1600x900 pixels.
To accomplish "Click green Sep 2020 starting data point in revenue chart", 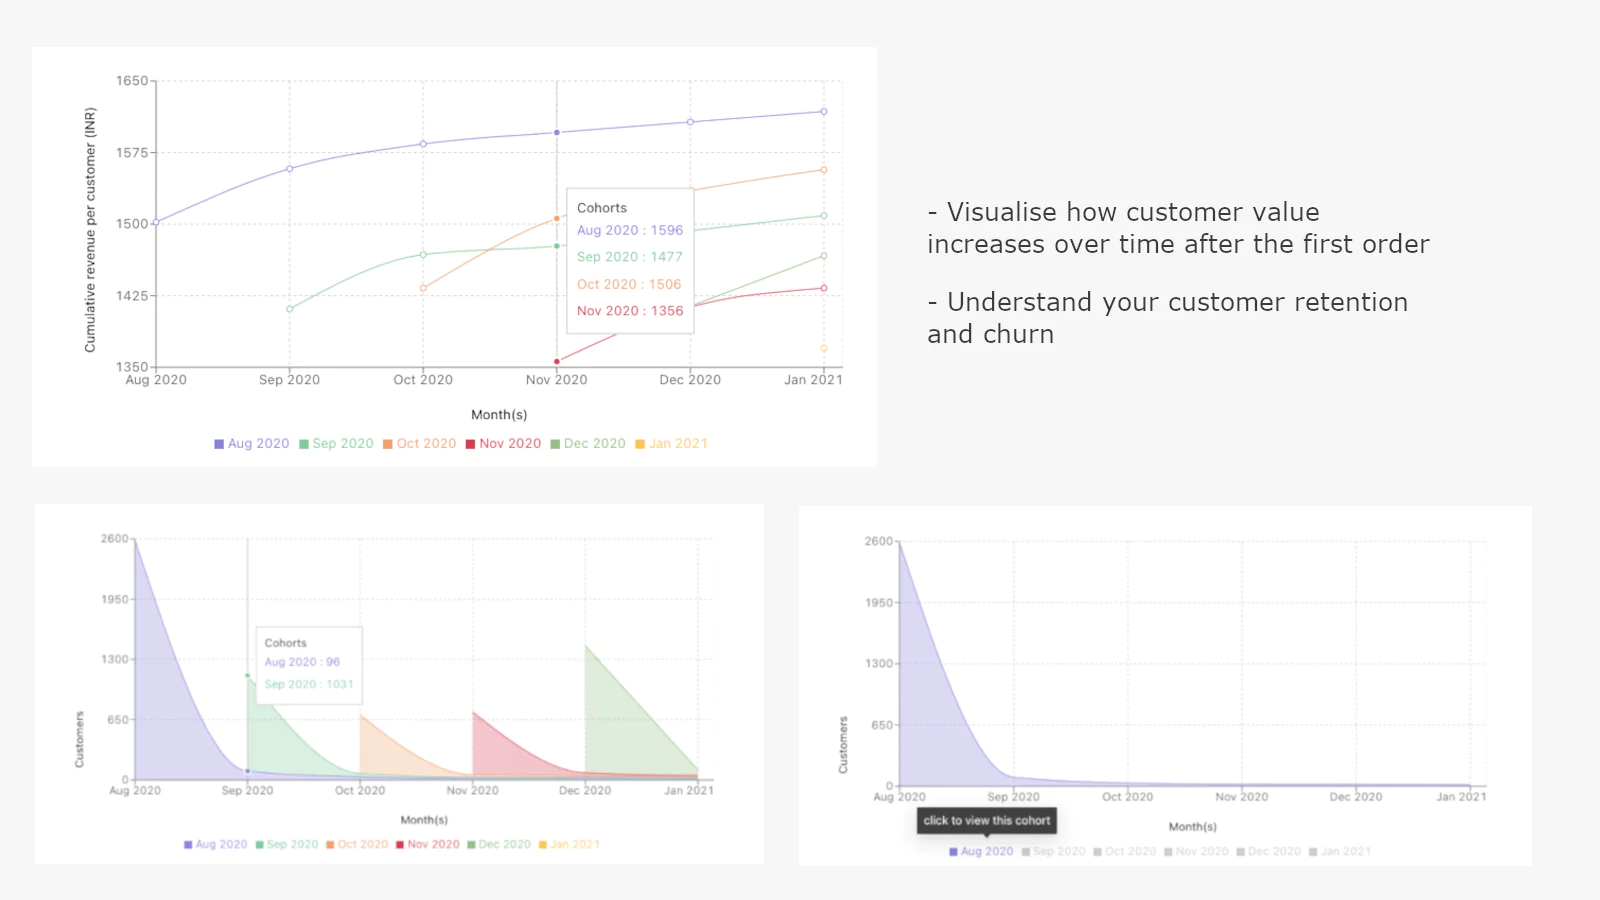I will tap(290, 309).
